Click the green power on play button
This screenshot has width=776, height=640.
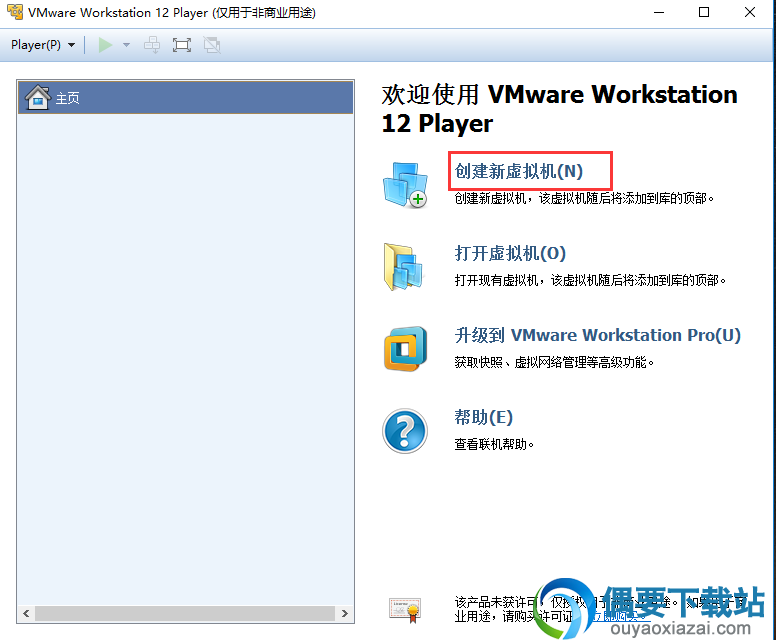(105, 45)
